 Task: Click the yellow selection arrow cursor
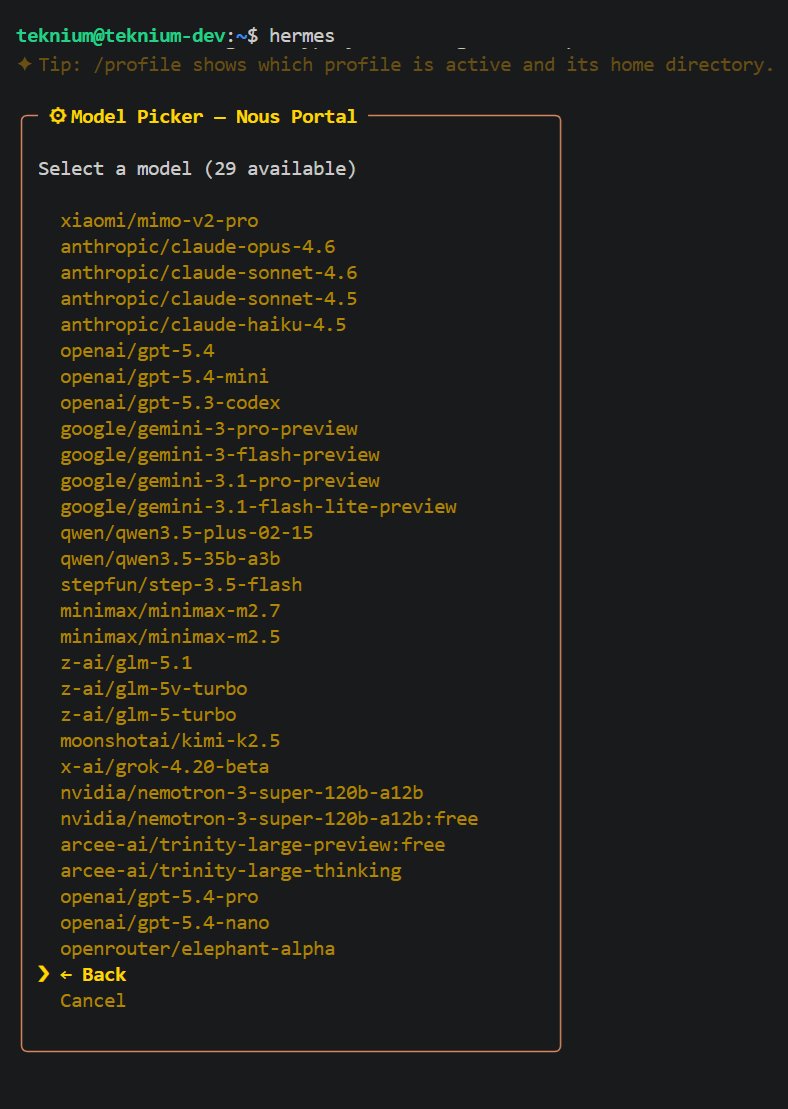click(43, 974)
